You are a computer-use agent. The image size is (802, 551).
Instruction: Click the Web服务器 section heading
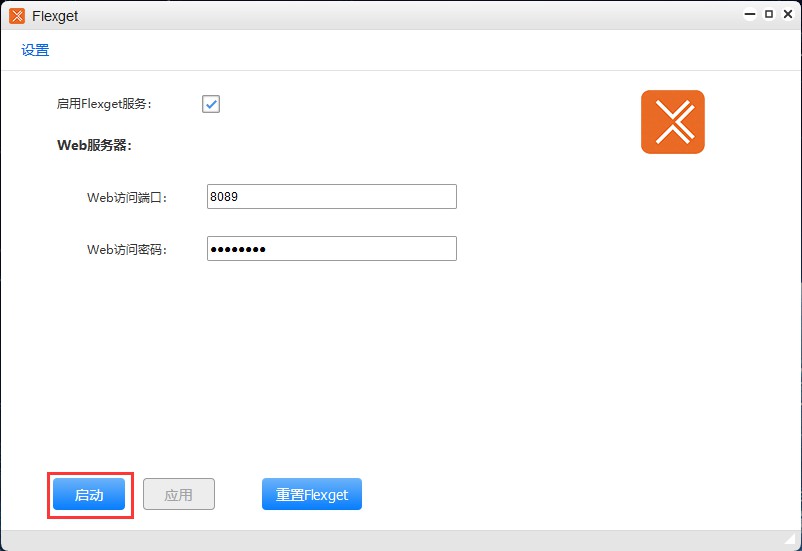(x=94, y=145)
